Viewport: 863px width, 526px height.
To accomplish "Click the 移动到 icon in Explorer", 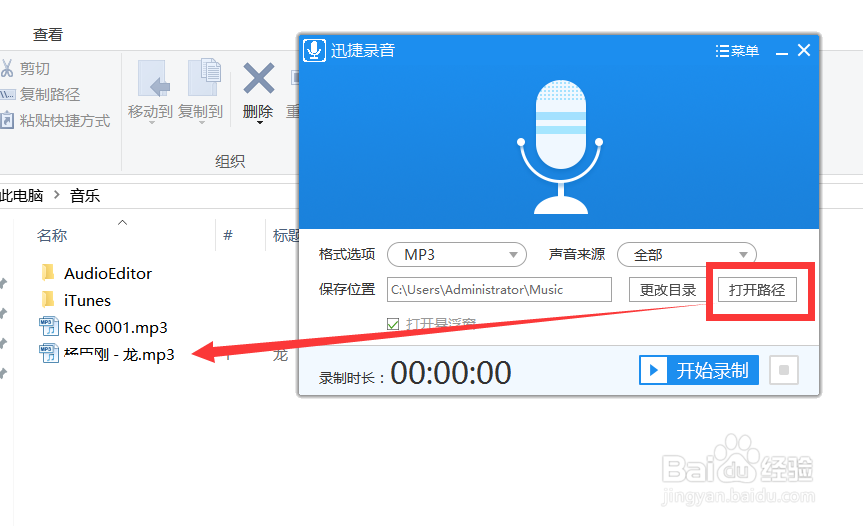I will [152, 79].
